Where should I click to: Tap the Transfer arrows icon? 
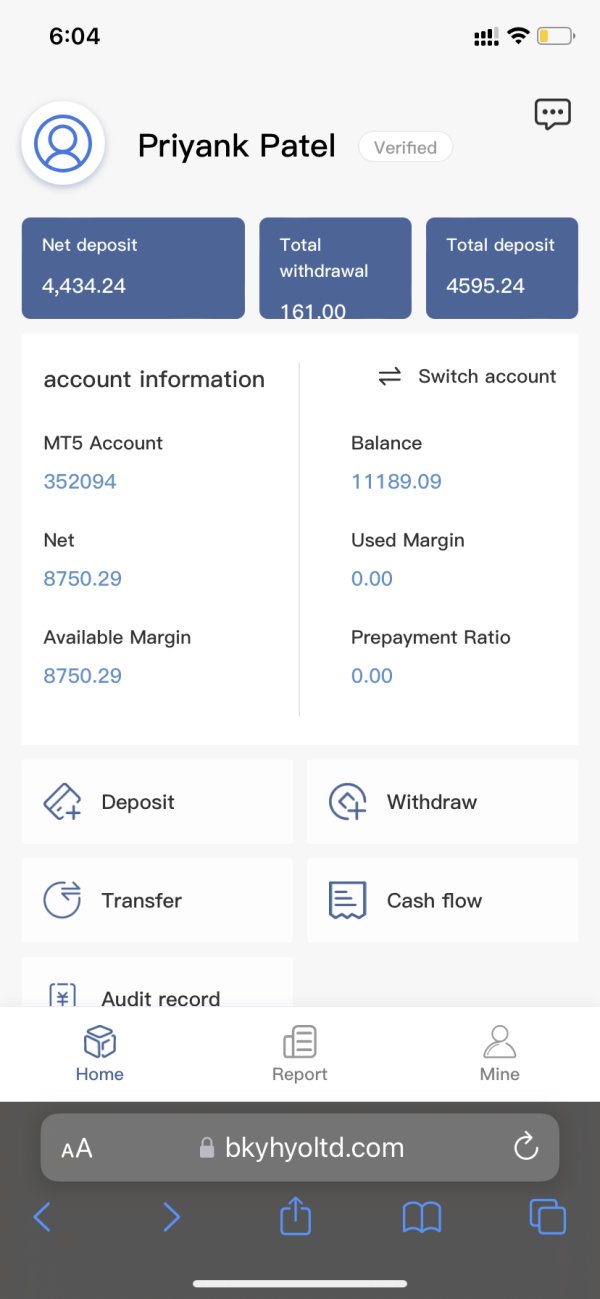[x=62, y=900]
